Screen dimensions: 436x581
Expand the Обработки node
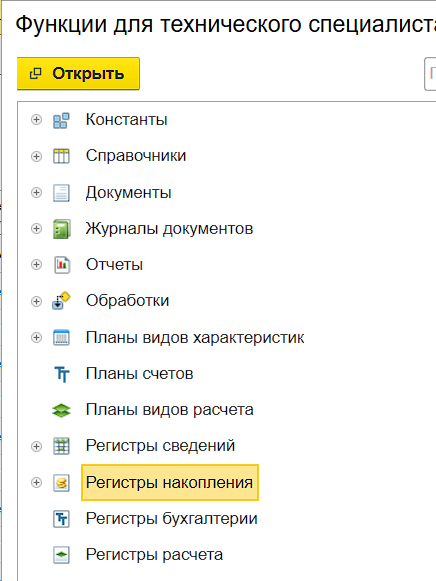click(36, 301)
